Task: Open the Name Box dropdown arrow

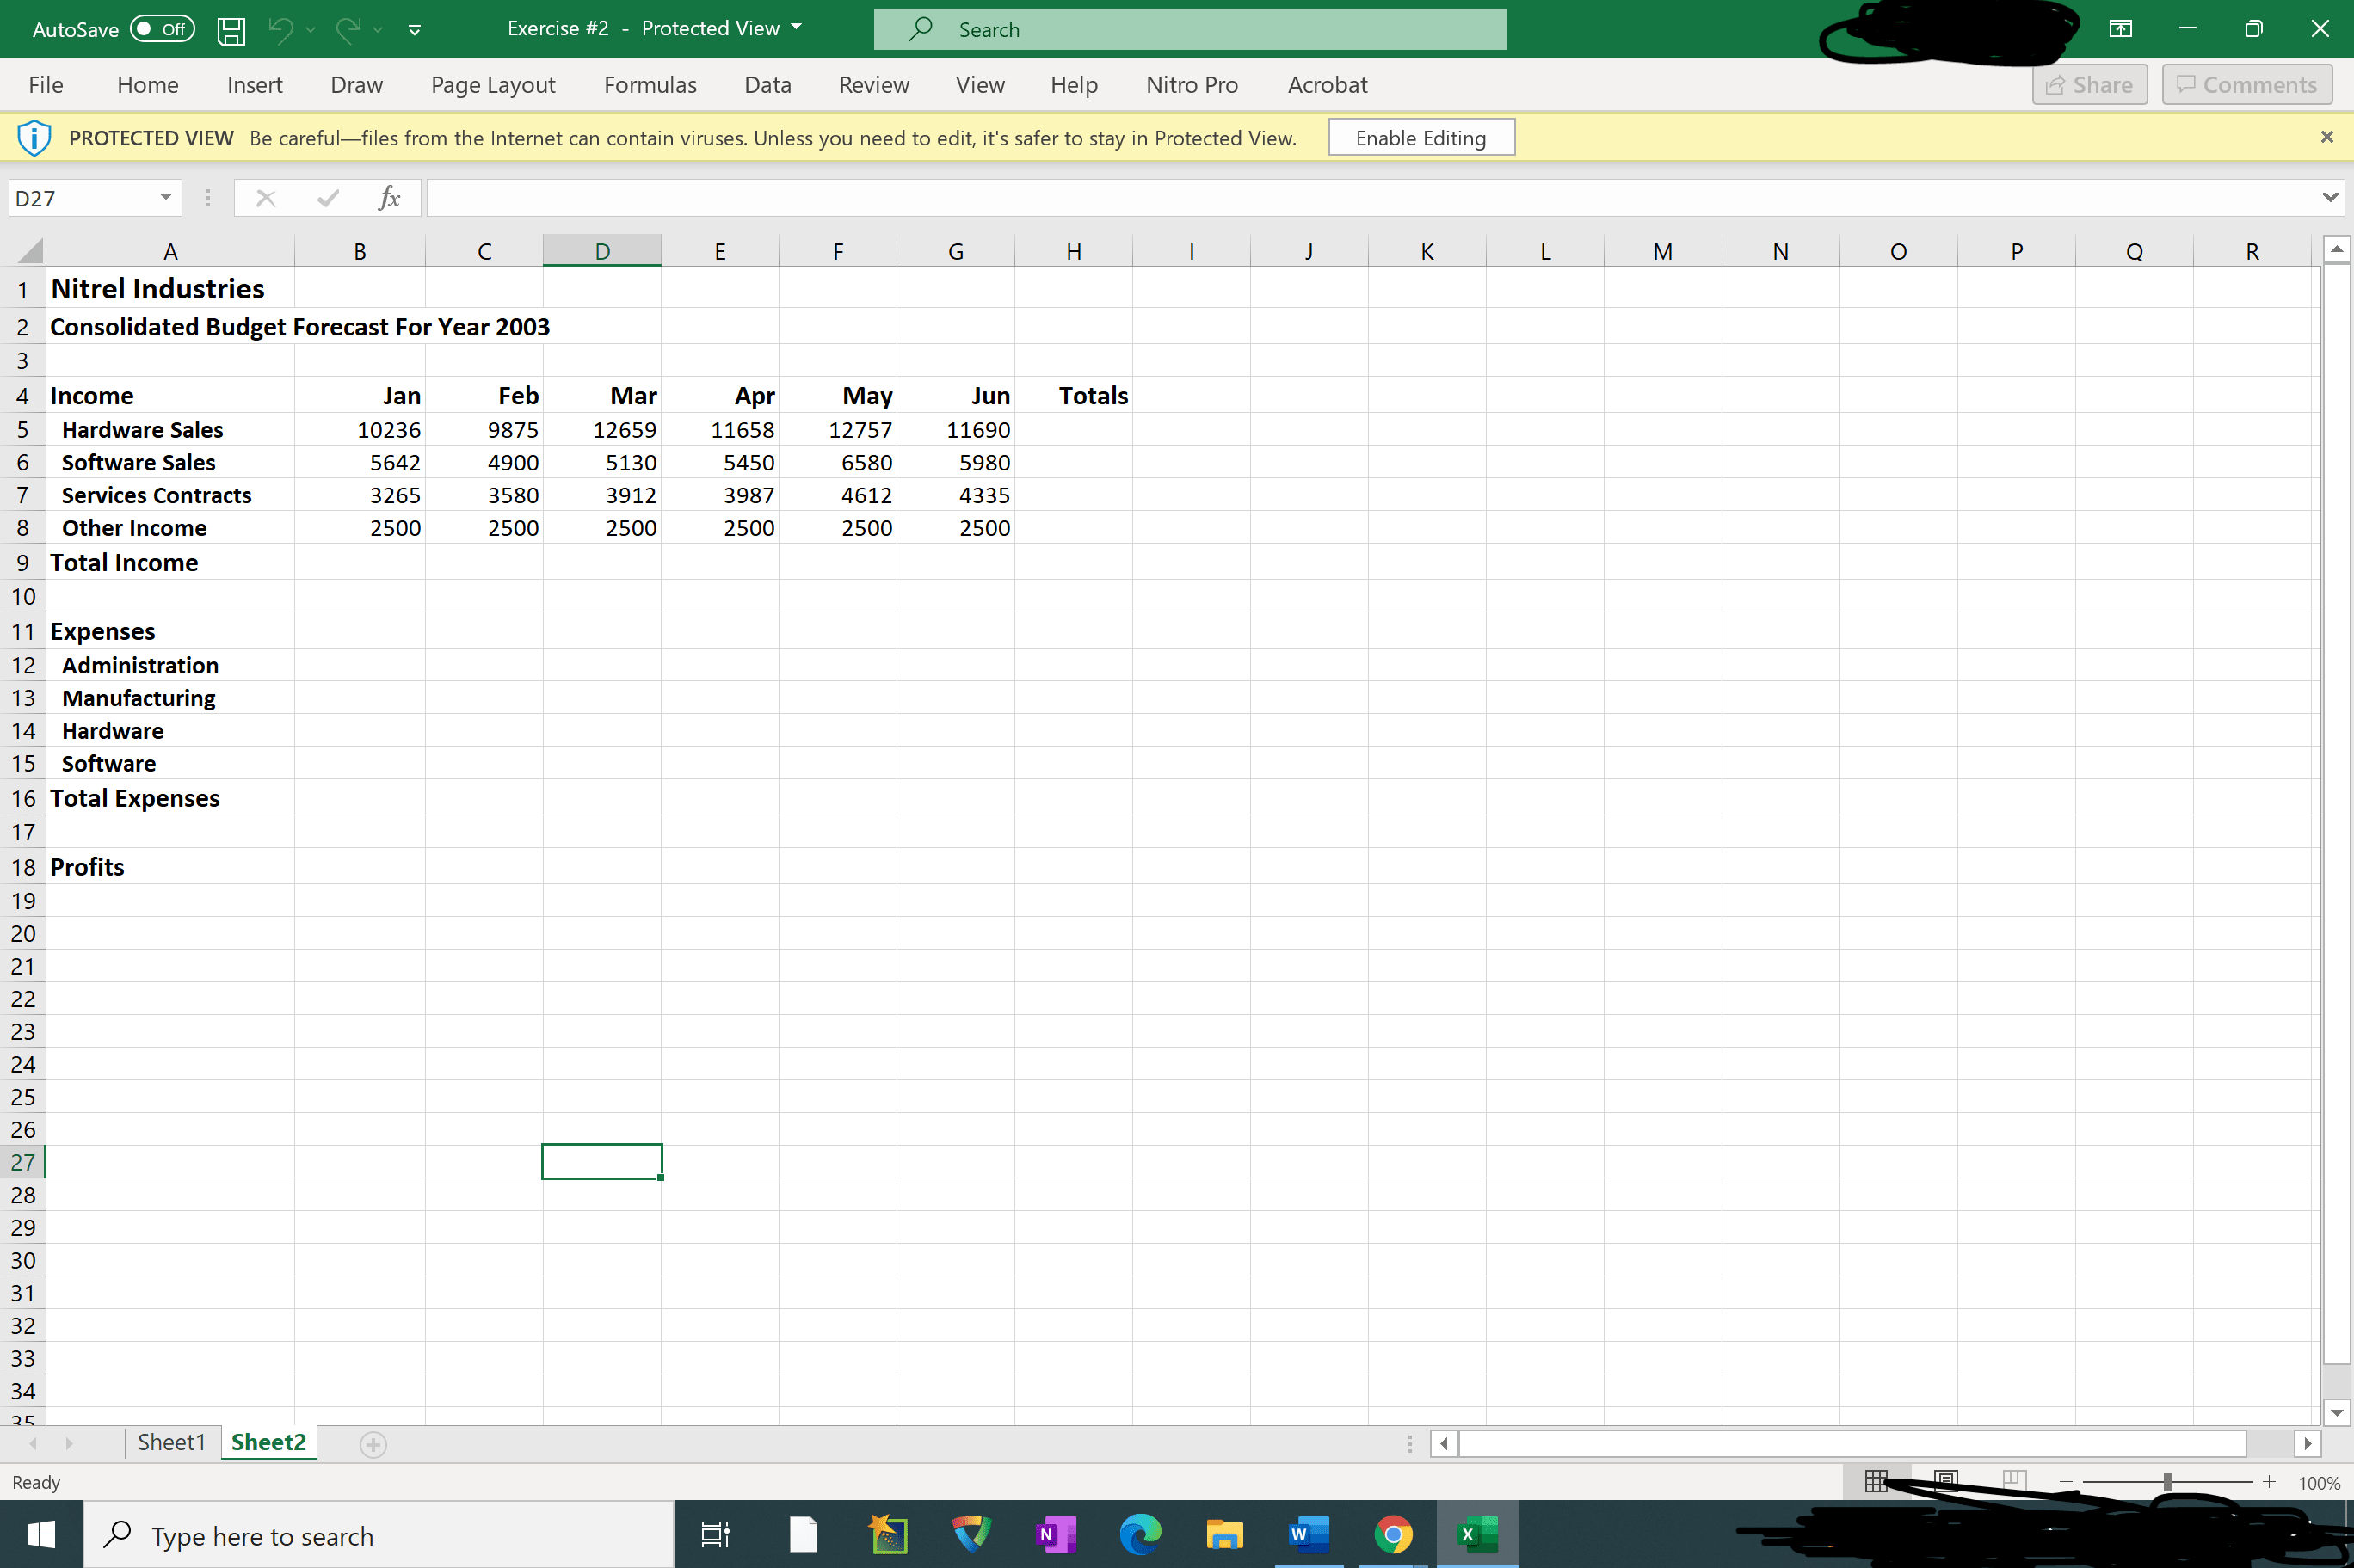Action: (166, 197)
